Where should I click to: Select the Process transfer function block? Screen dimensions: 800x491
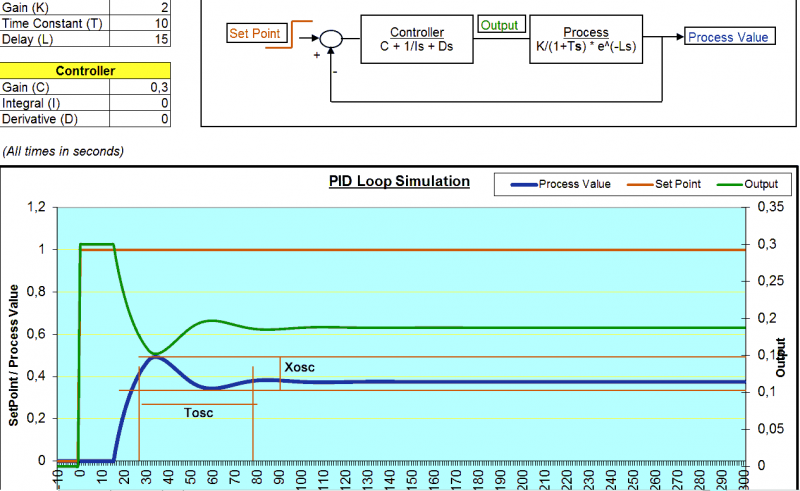click(x=585, y=39)
